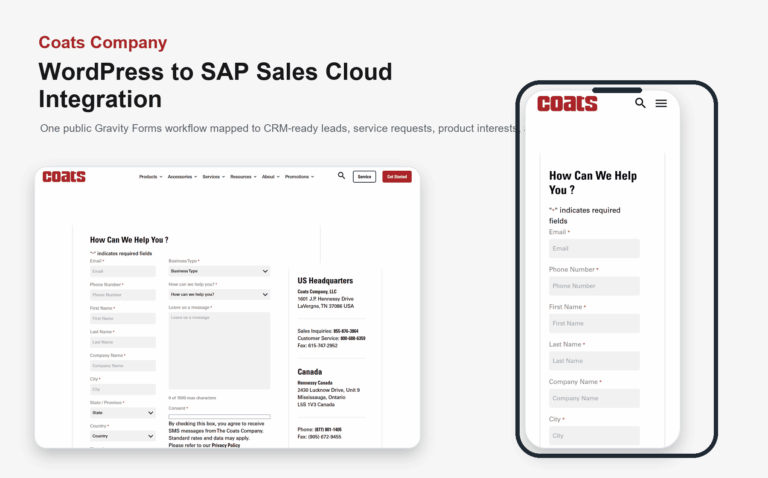
Task: Click the Customer Service phone number
Action: click(353, 338)
